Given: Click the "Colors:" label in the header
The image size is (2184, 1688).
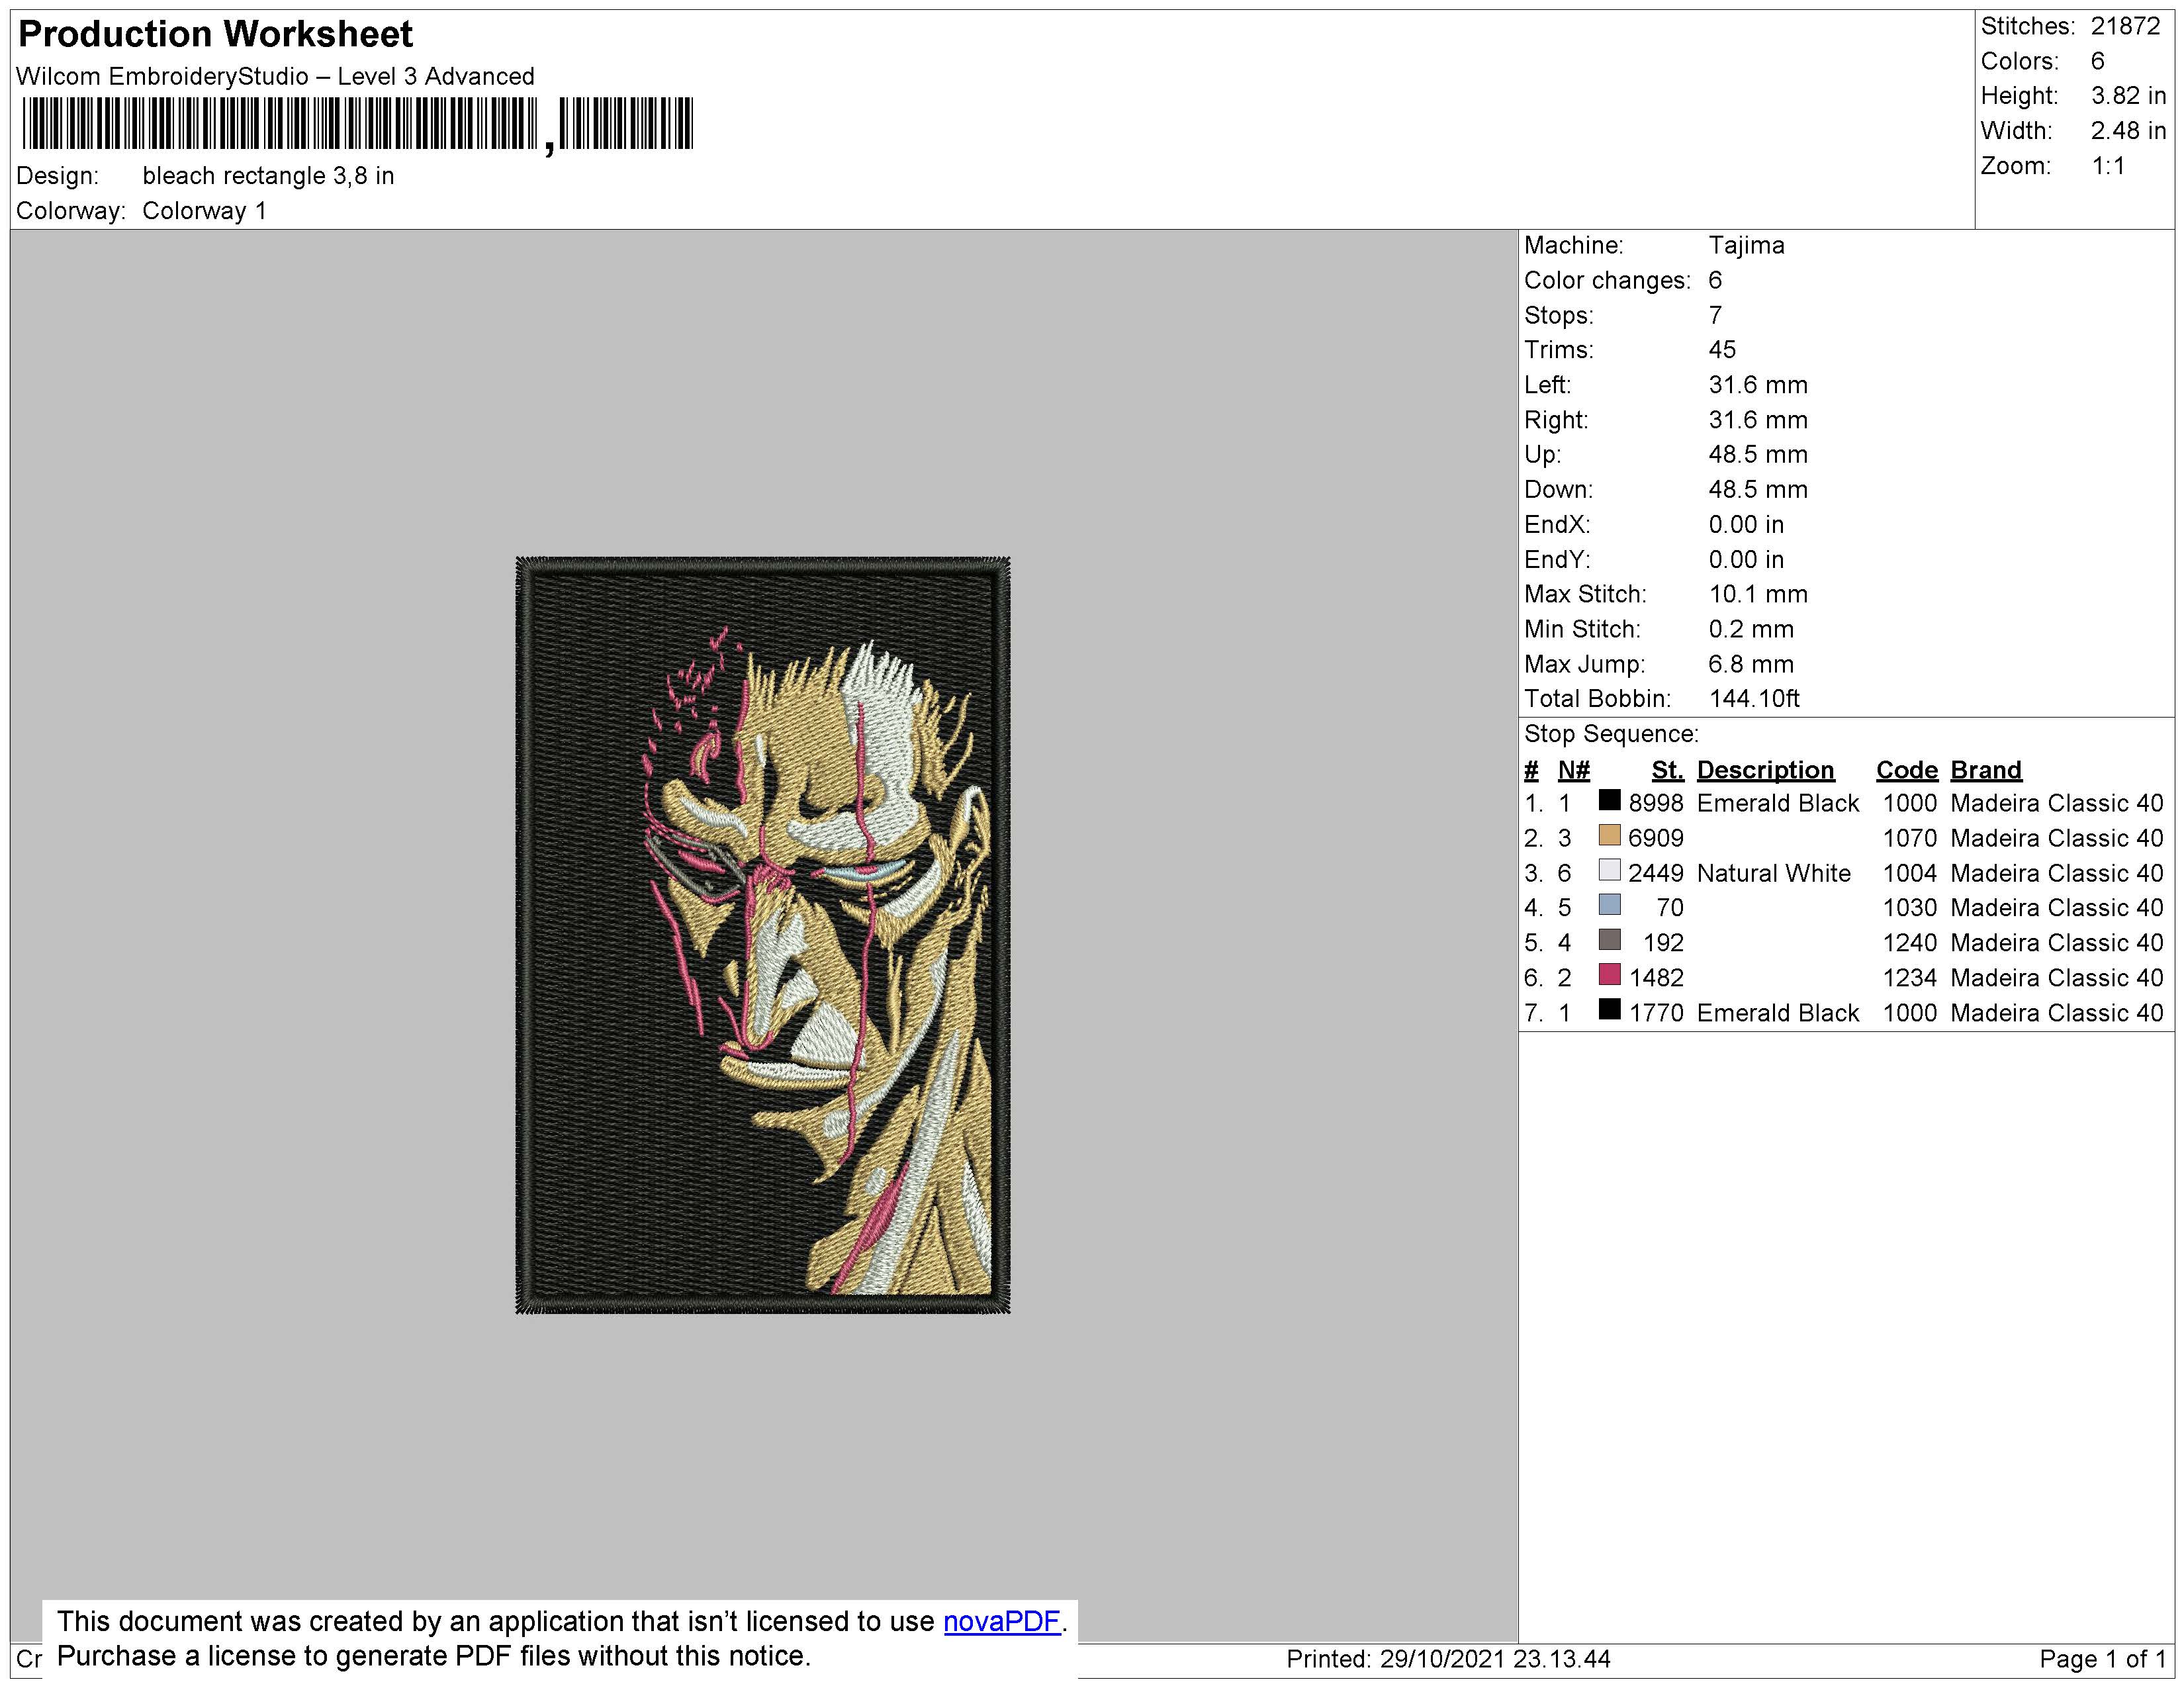Looking at the screenshot, I should (2019, 62).
